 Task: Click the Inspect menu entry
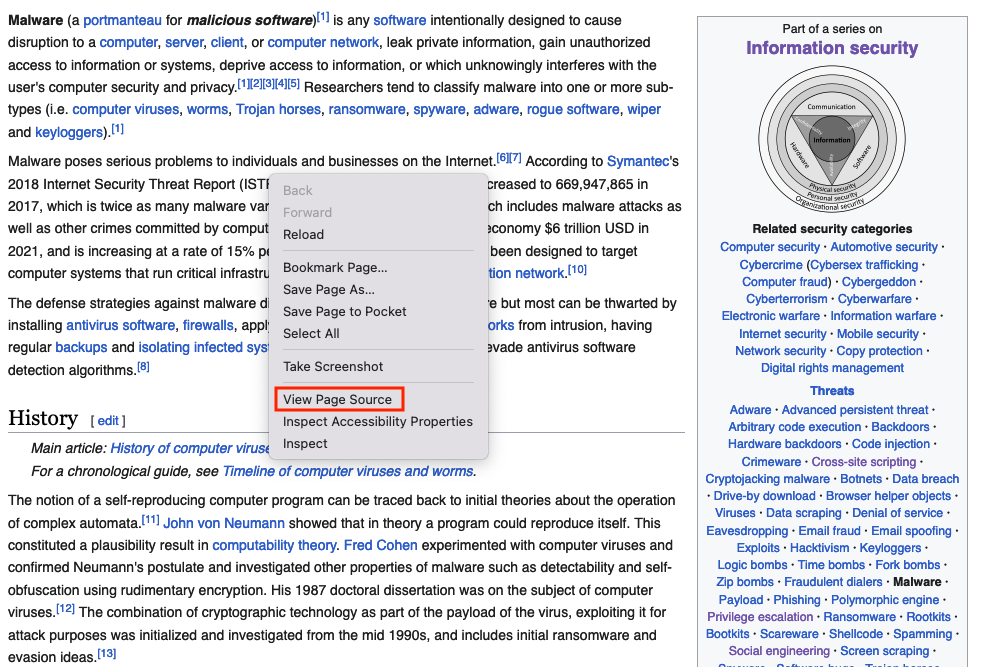[305, 444]
